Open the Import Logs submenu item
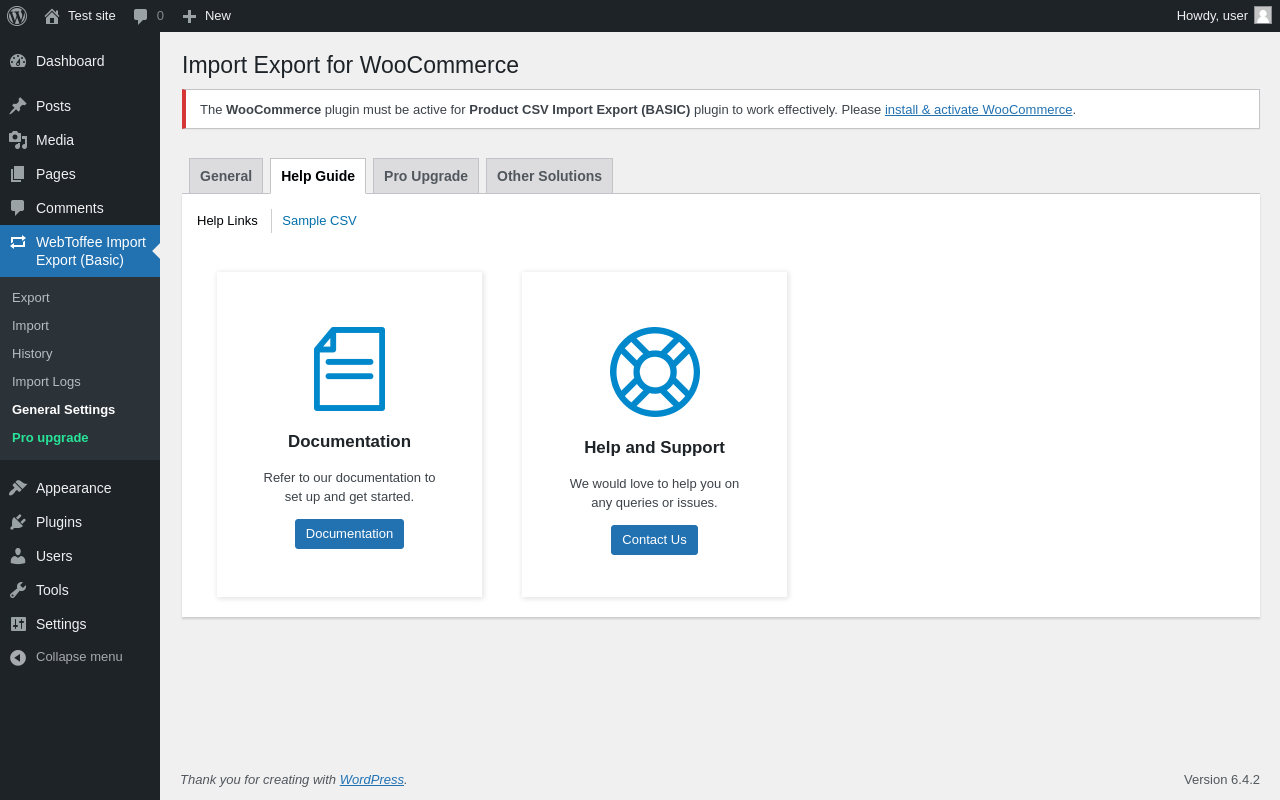The image size is (1280, 800). (80, 382)
